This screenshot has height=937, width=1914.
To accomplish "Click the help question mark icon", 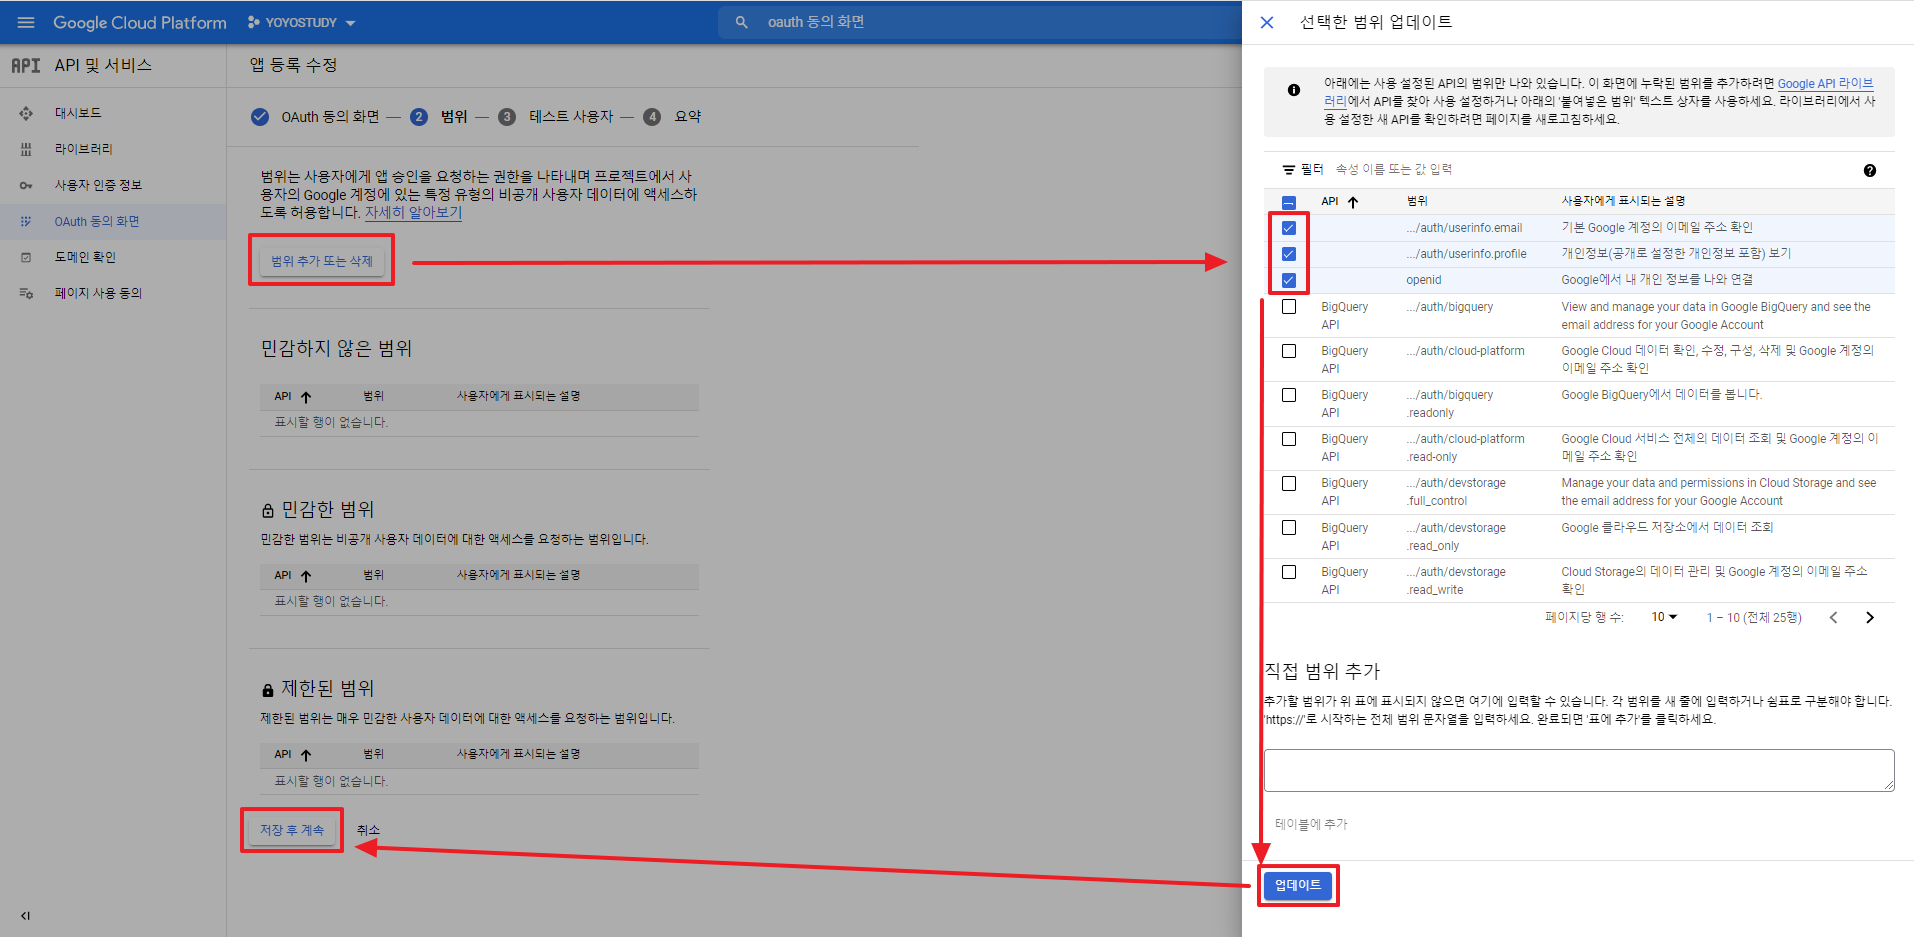I will pos(1870,170).
